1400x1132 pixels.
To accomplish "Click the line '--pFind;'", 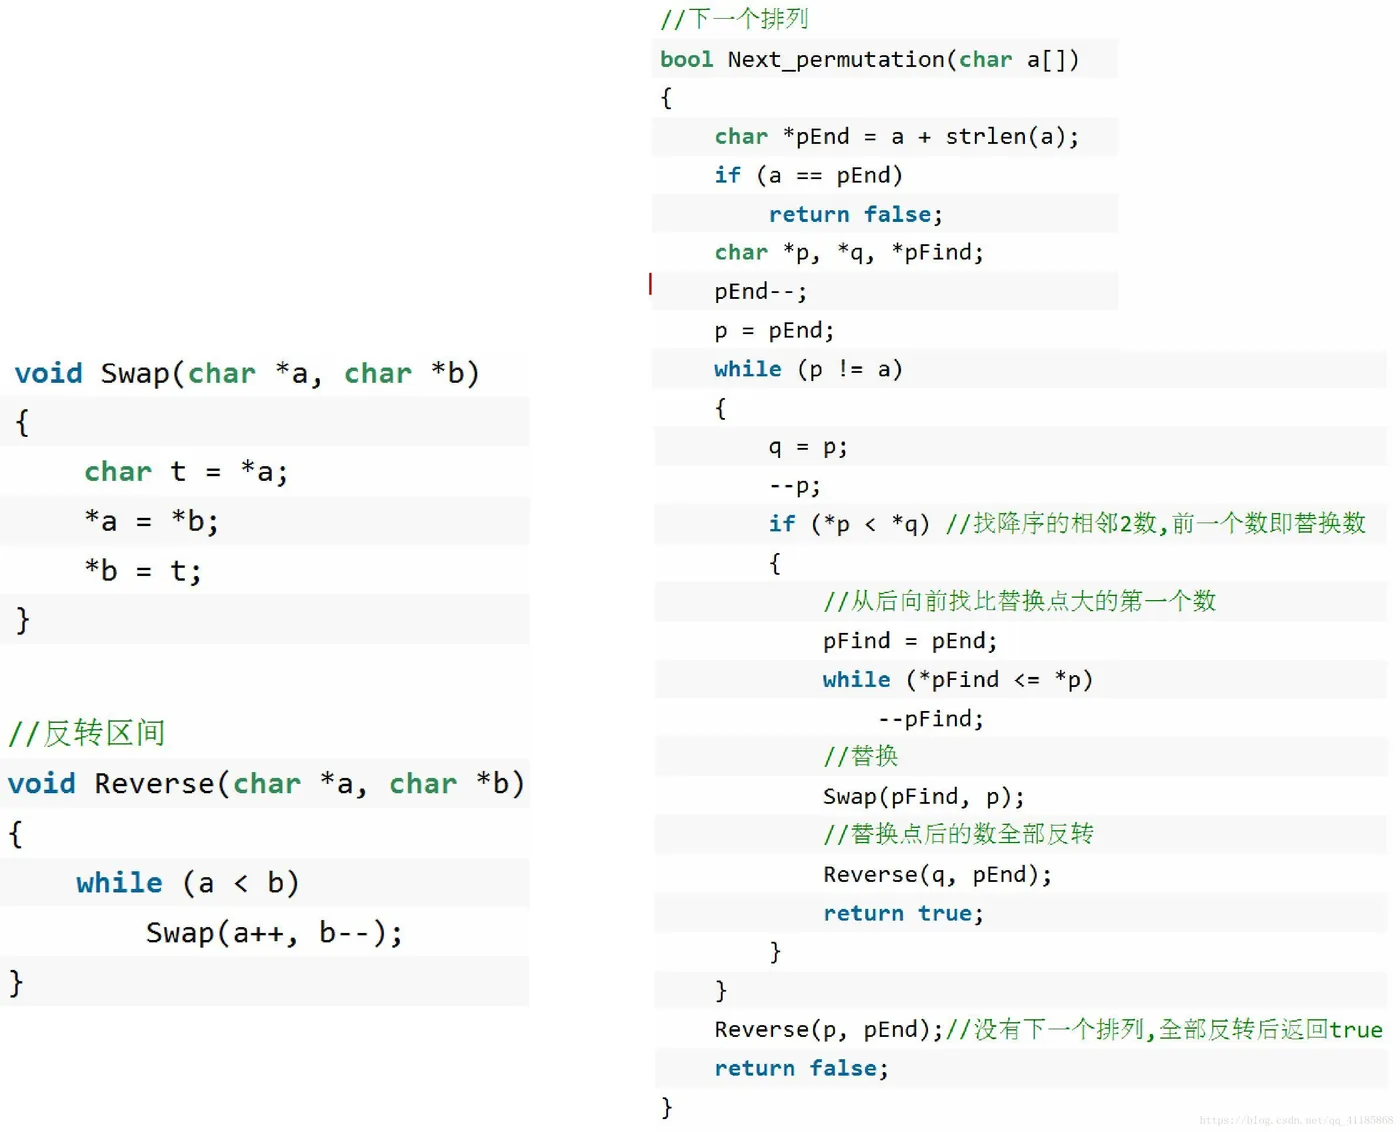I will 931,718.
